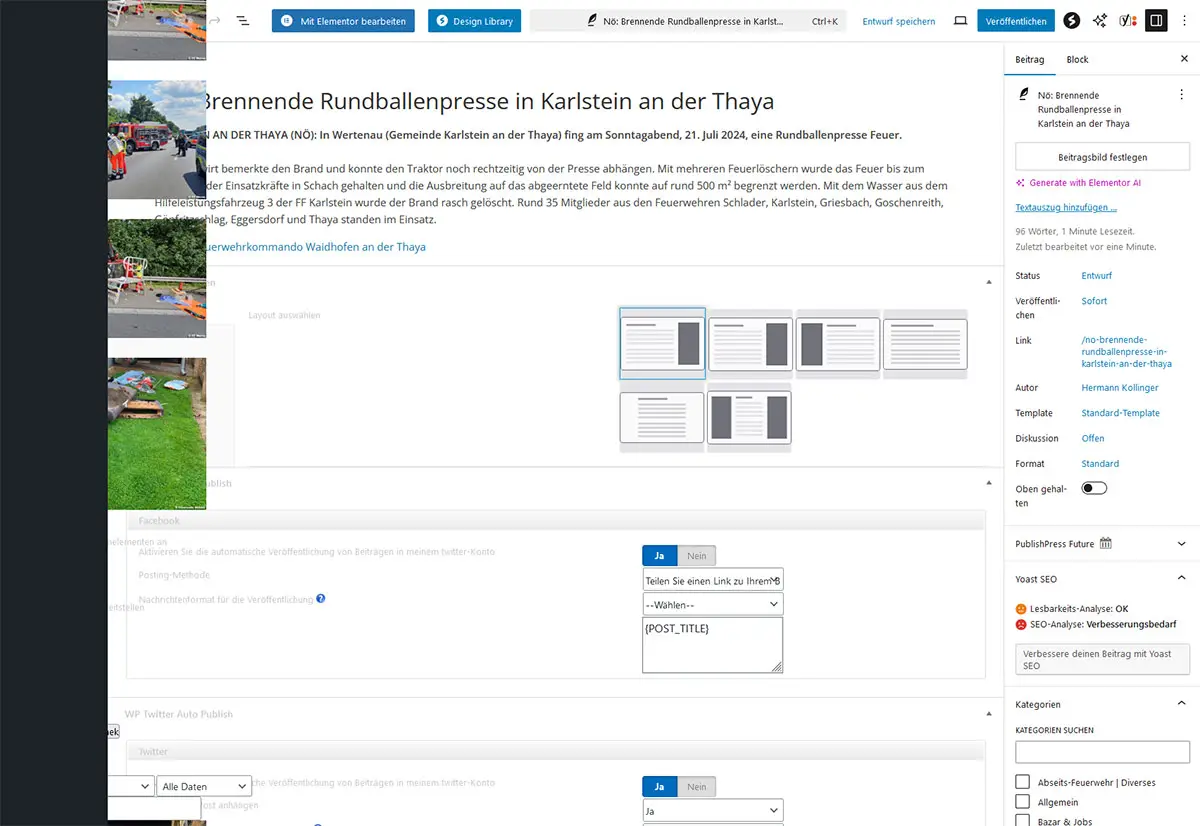Open post actions menu beside post title

1181,93
